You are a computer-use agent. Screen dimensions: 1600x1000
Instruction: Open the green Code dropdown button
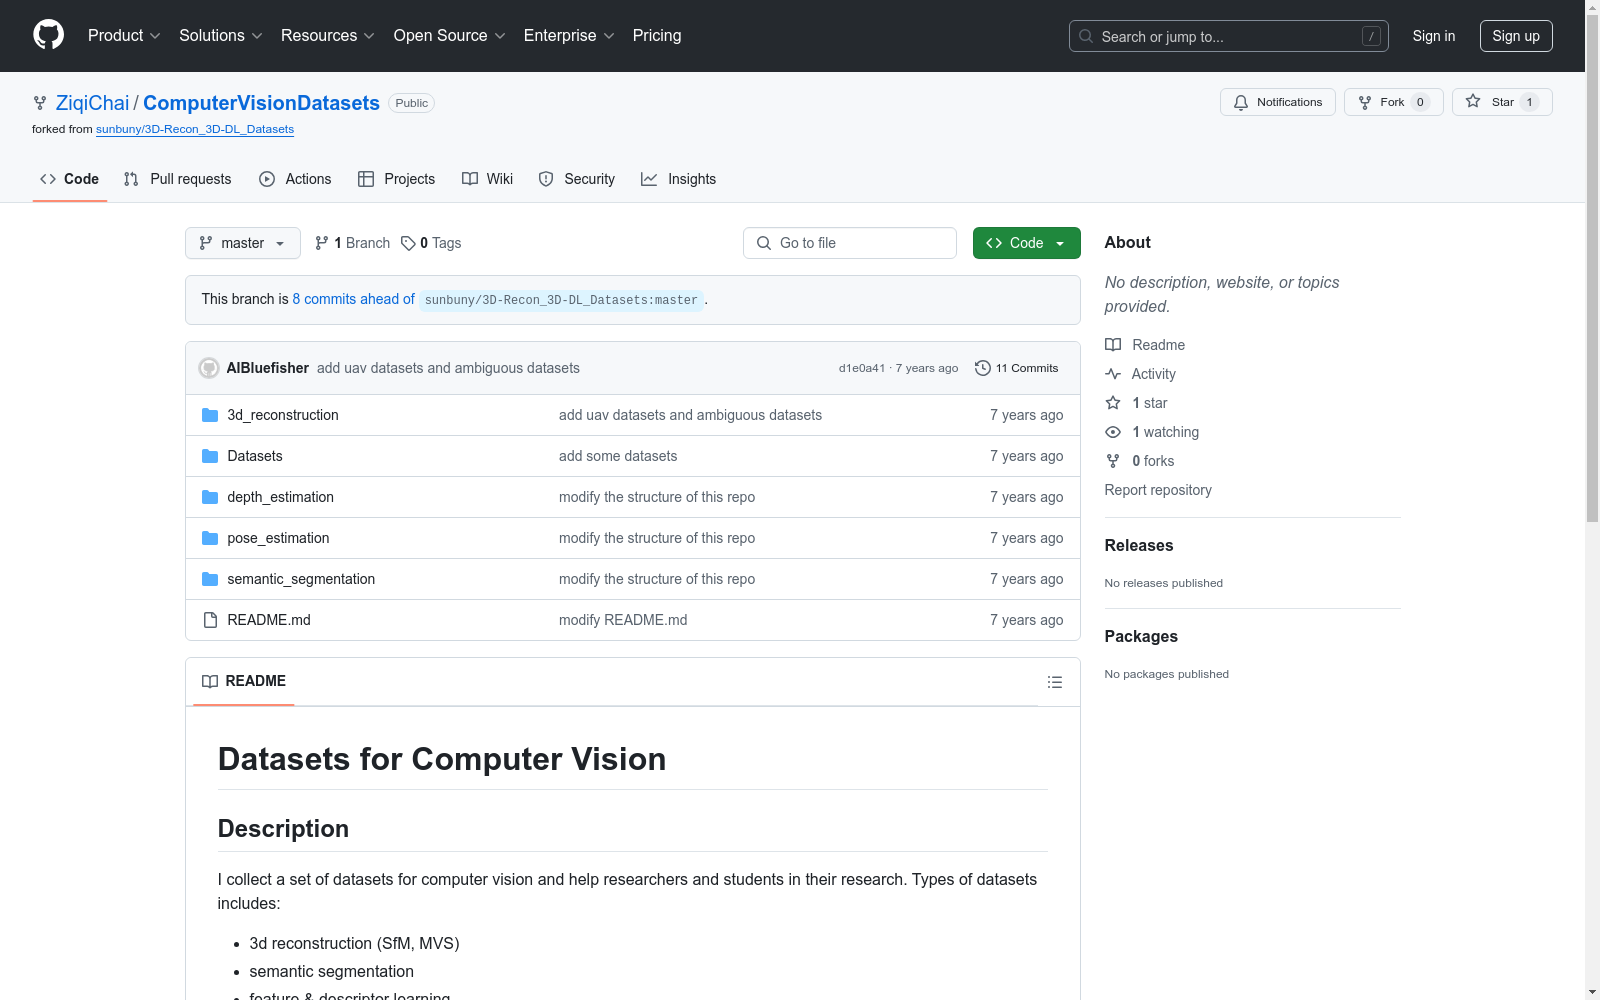point(1026,243)
